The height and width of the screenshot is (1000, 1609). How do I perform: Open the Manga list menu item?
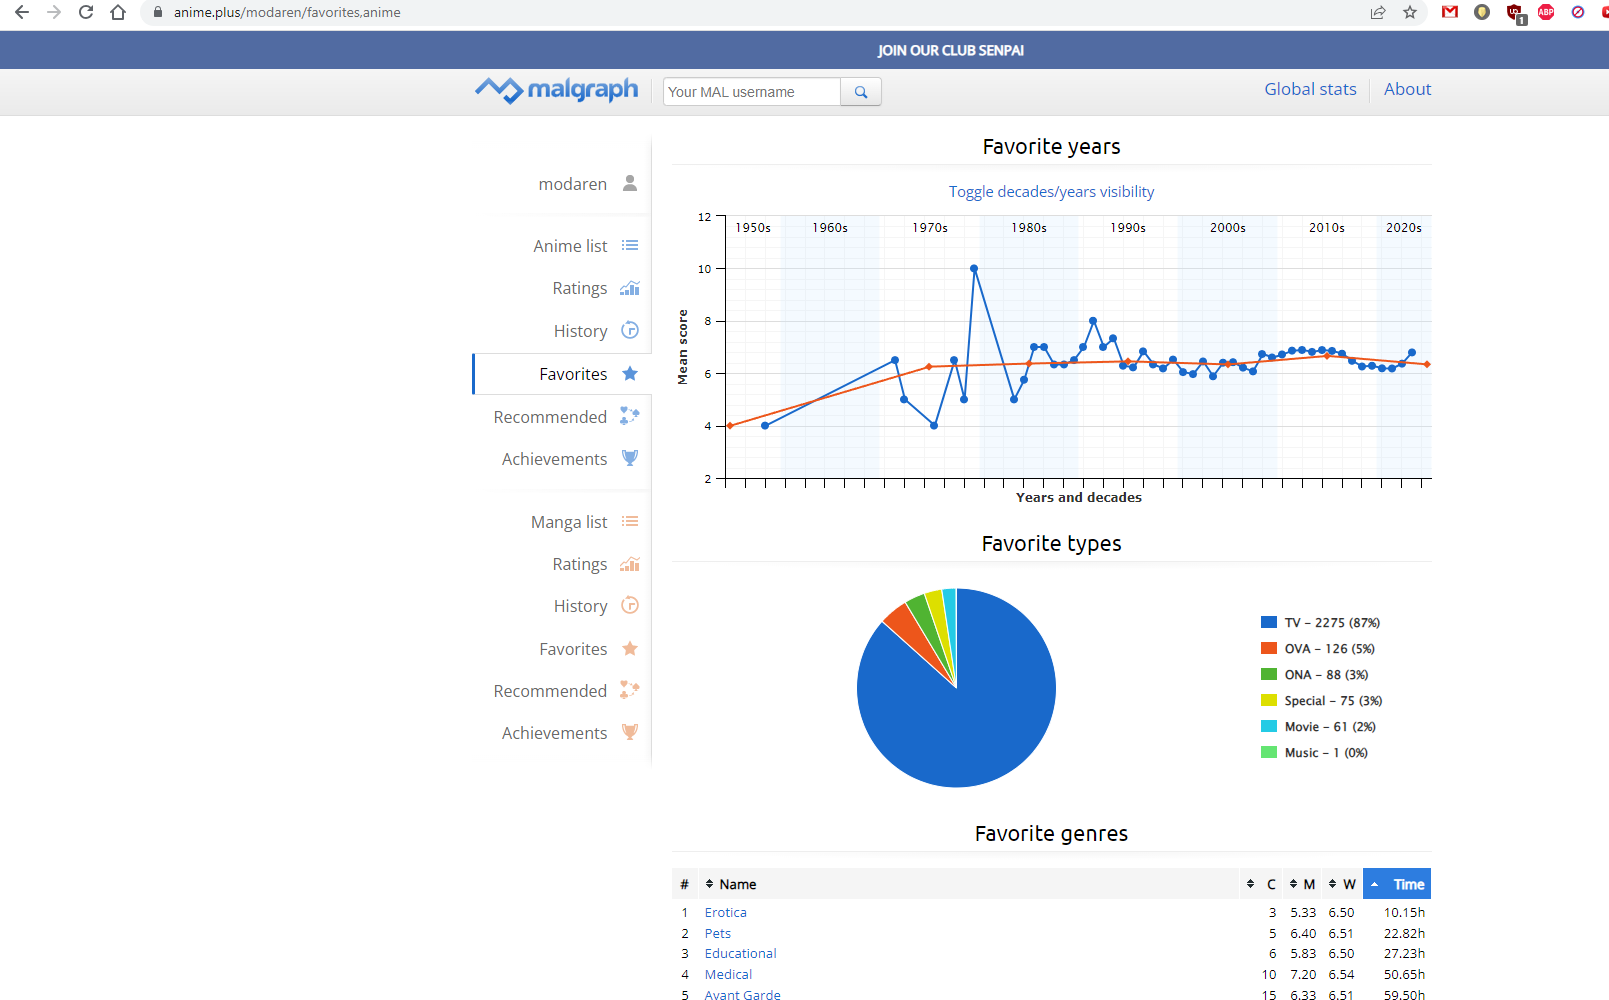(x=569, y=522)
